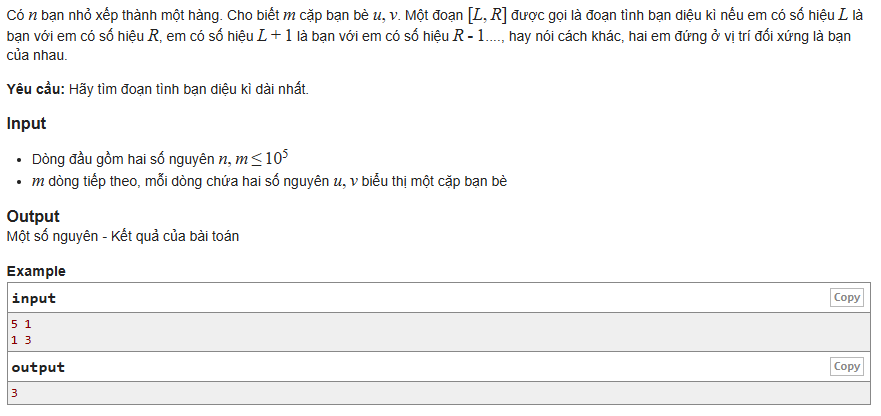Click the bold 'Yêu cầu:' label
Viewport: 881px width, 416px height.
pyautogui.click(x=36, y=89)
